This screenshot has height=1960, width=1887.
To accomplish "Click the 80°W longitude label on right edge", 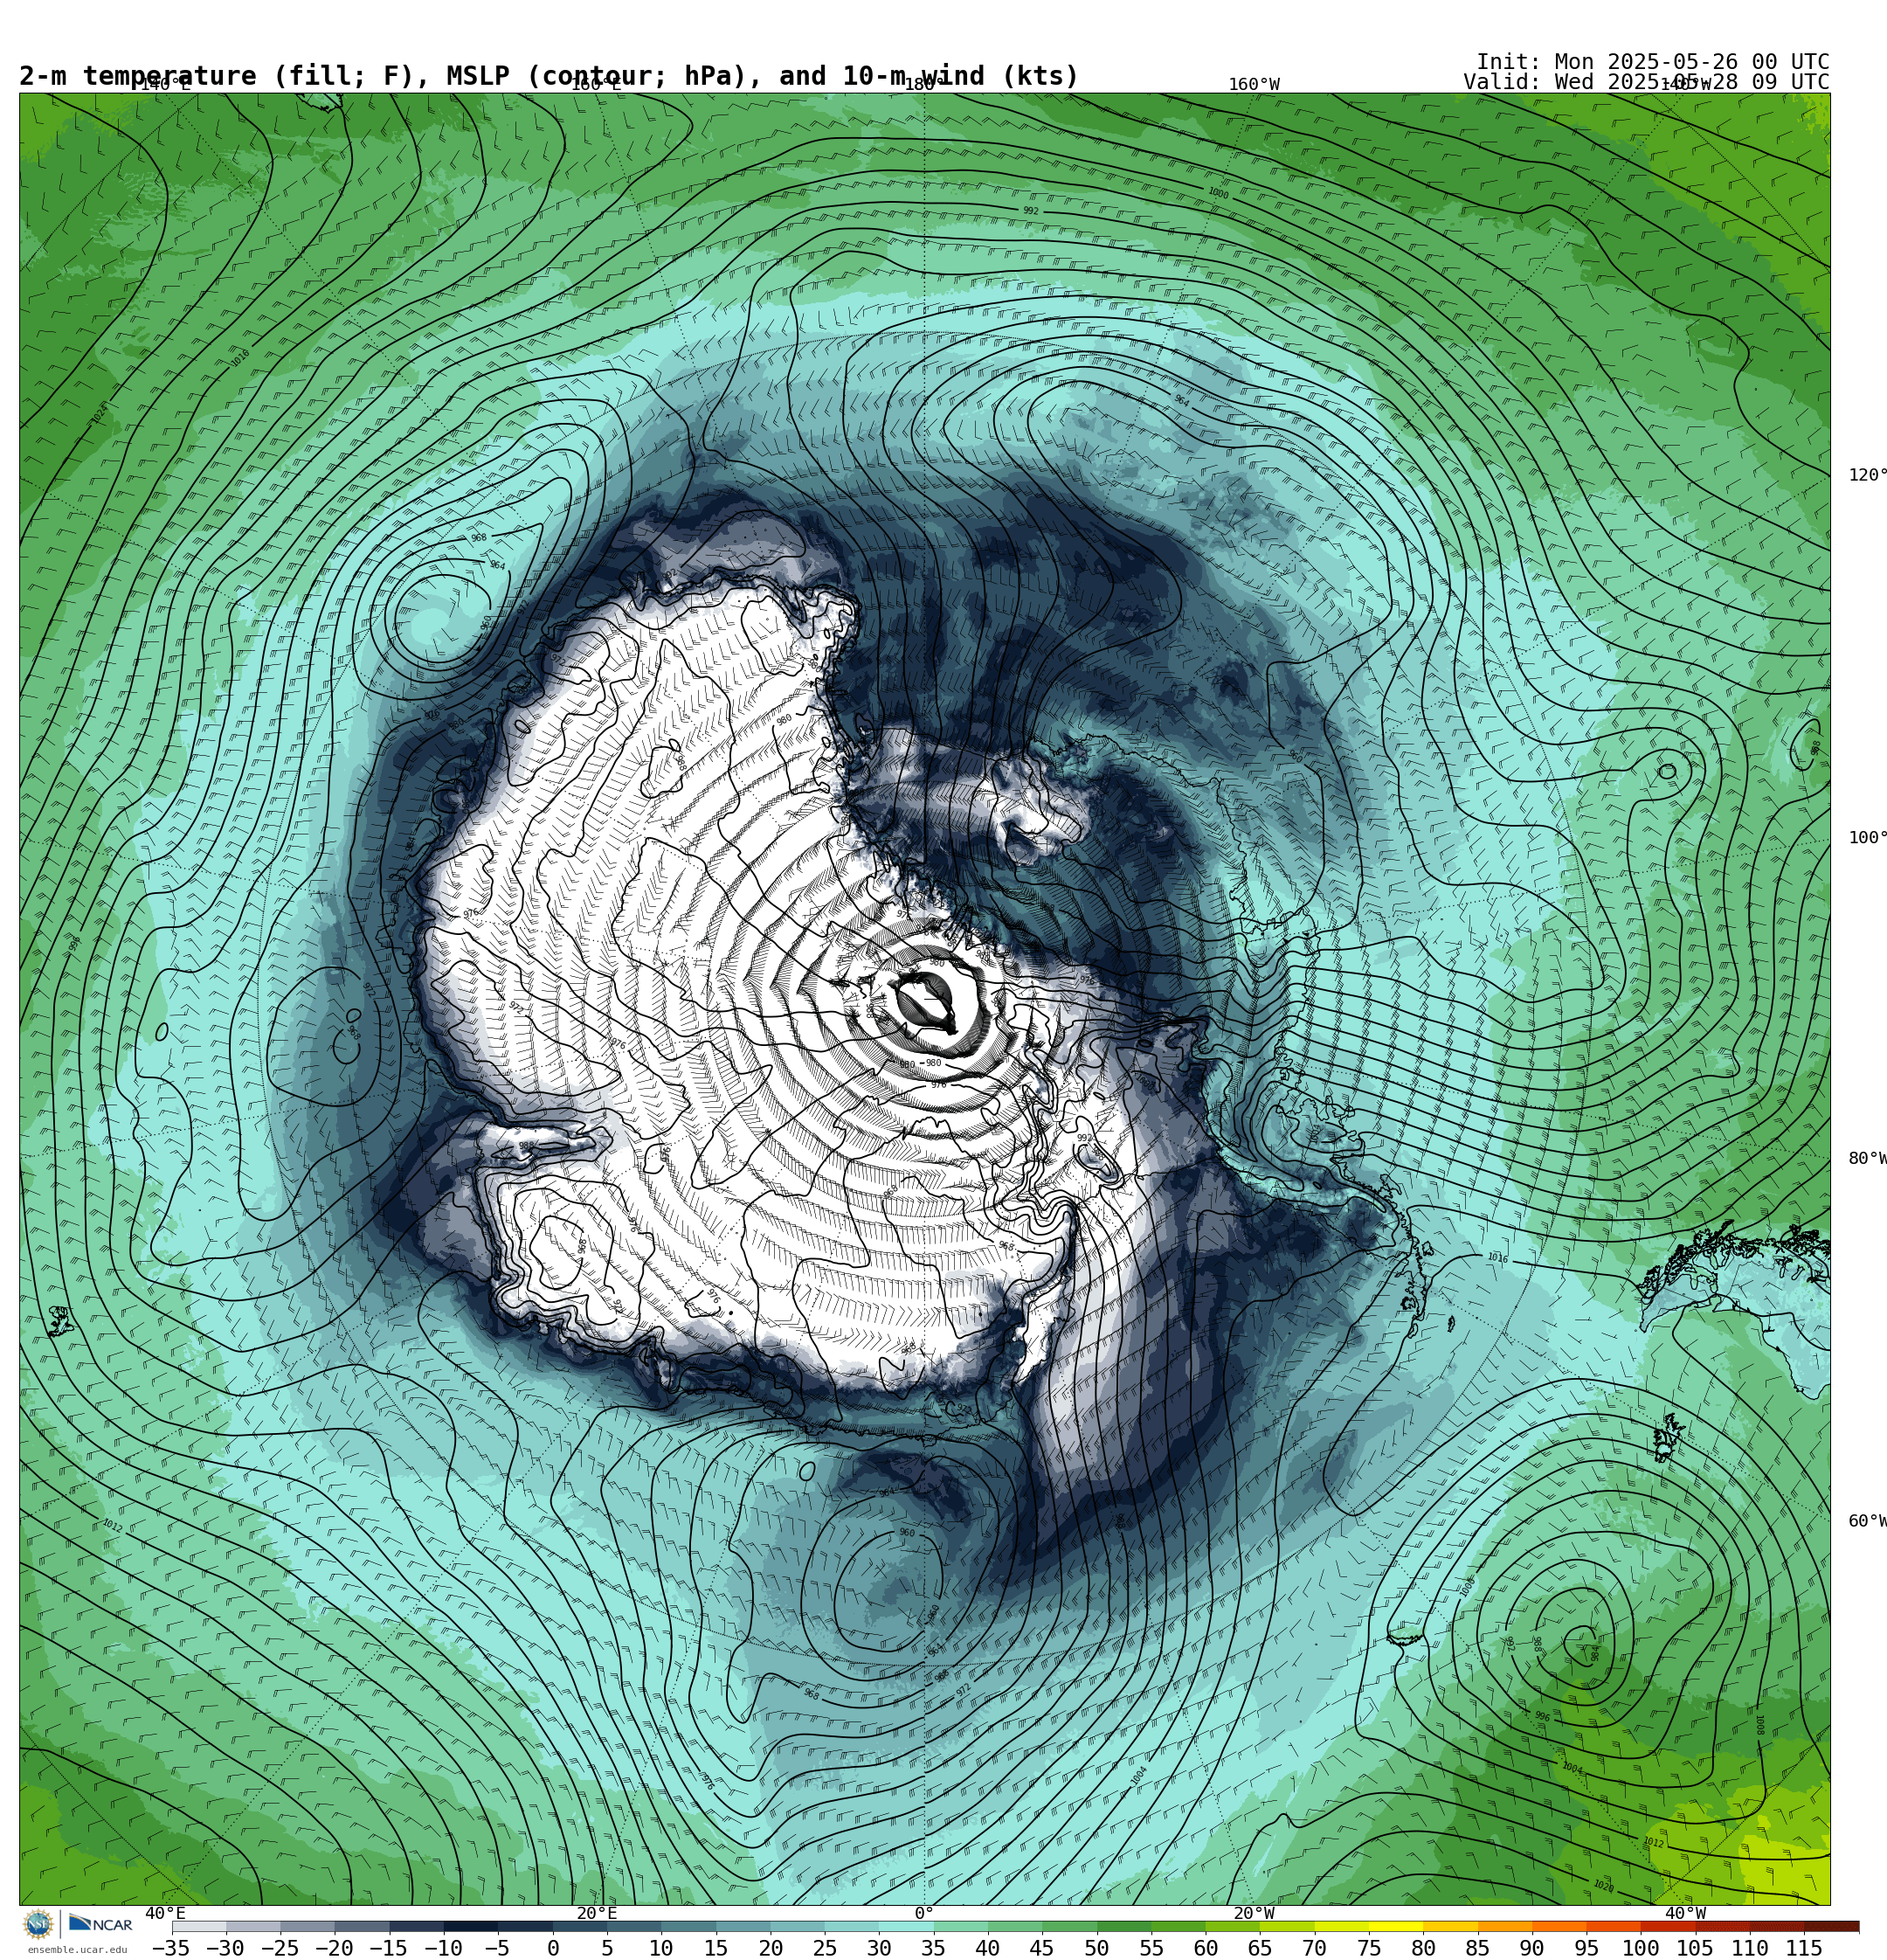I will [x=1867, y=1159].
